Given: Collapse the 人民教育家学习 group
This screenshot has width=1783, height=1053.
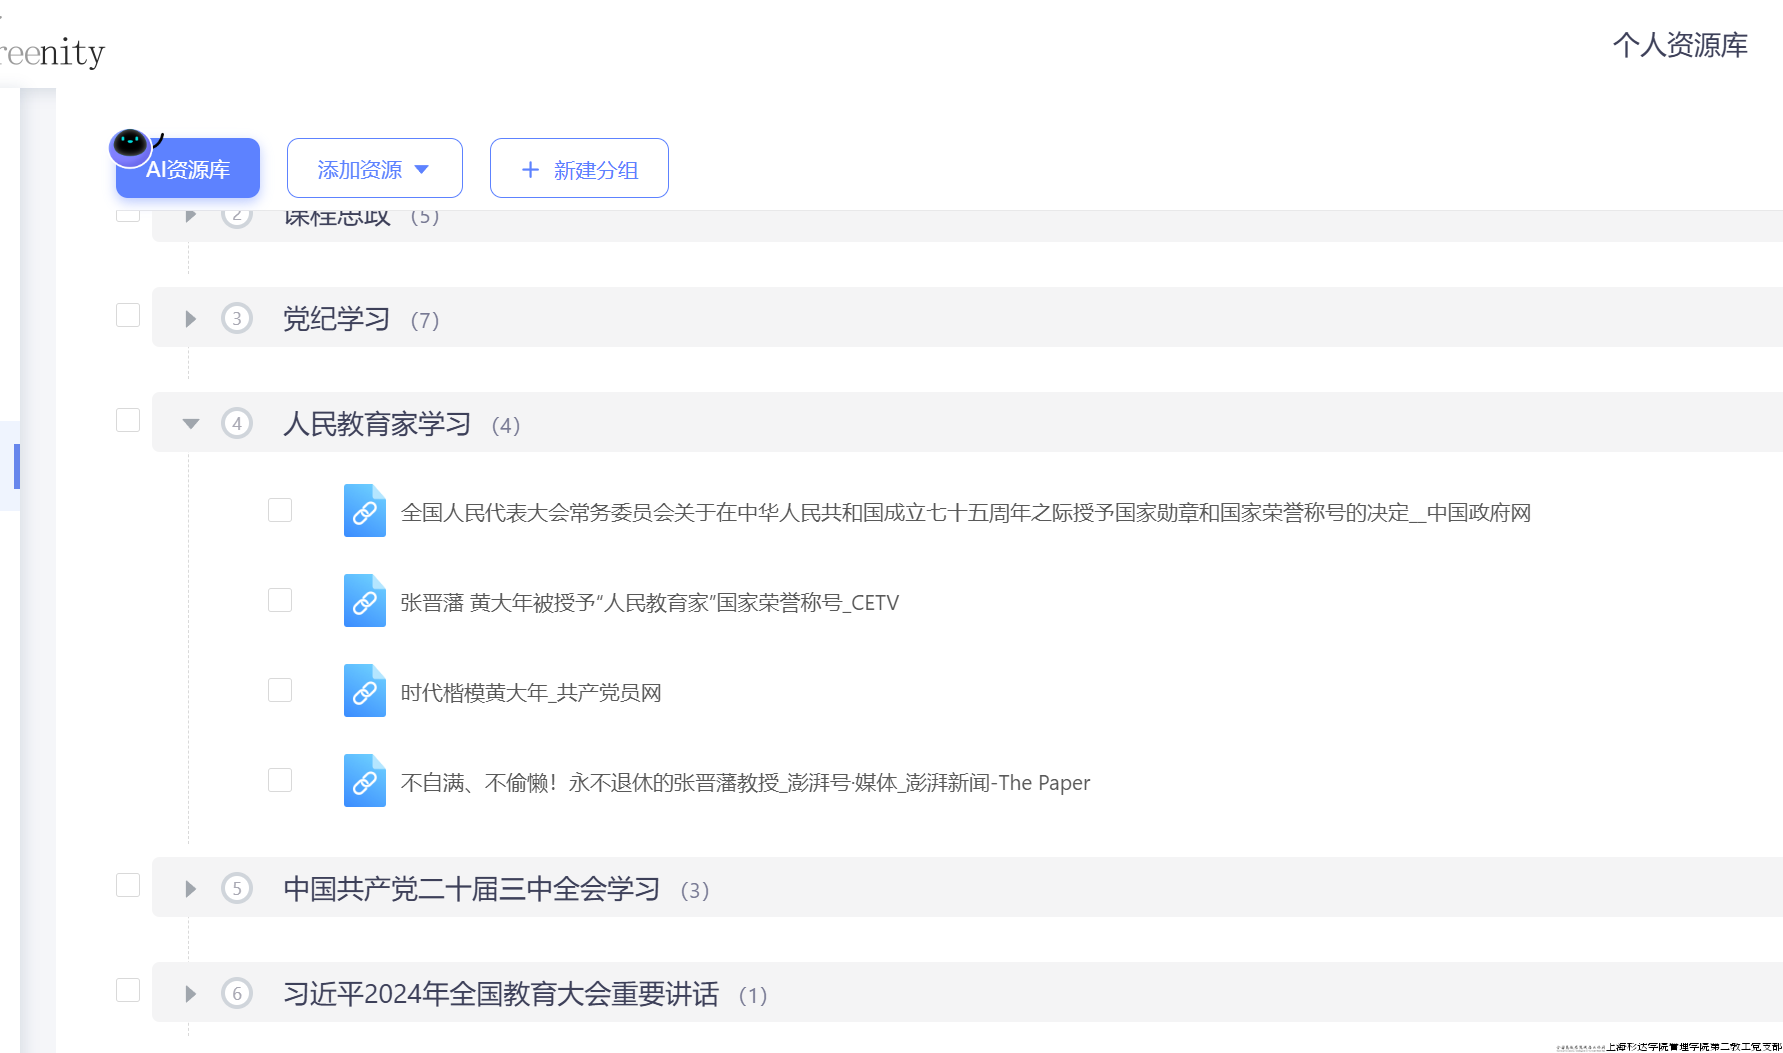Looking at the screenshot, I should (x=190, y=423).
